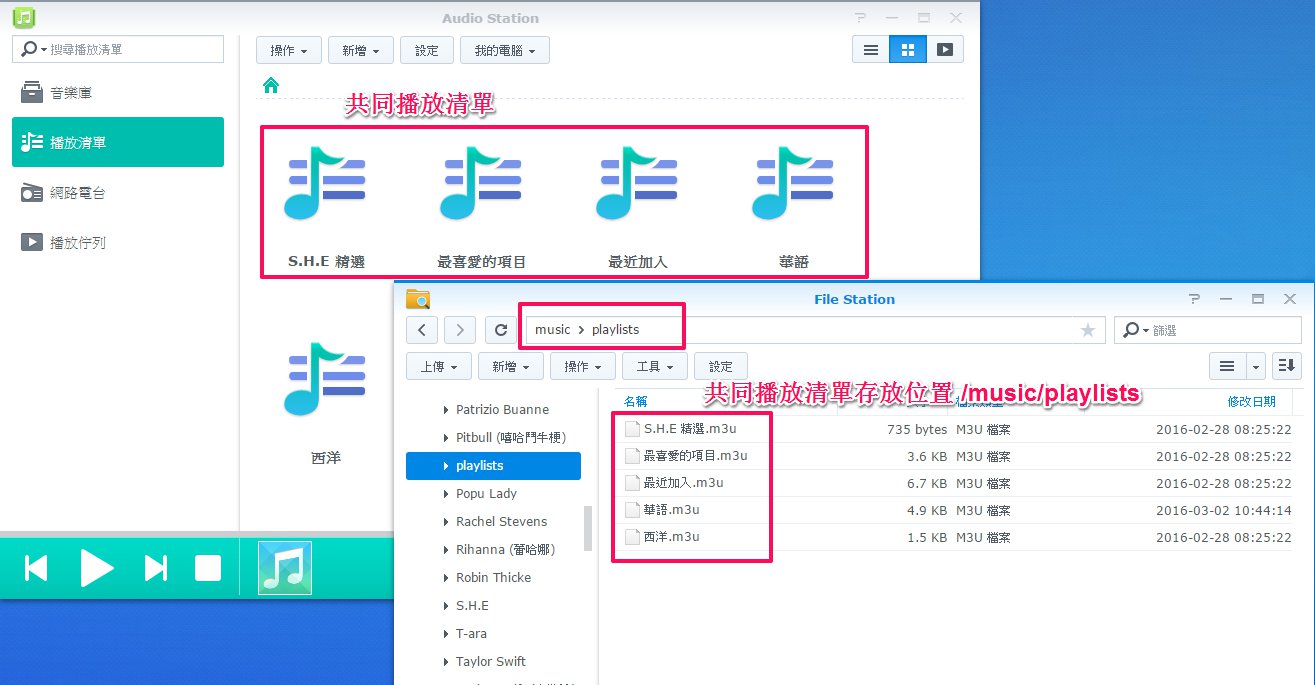Image resolution: width=1315 pixels, height=685 pixels.
Task: Go back in File Station
Action: (x=422, y=330)
